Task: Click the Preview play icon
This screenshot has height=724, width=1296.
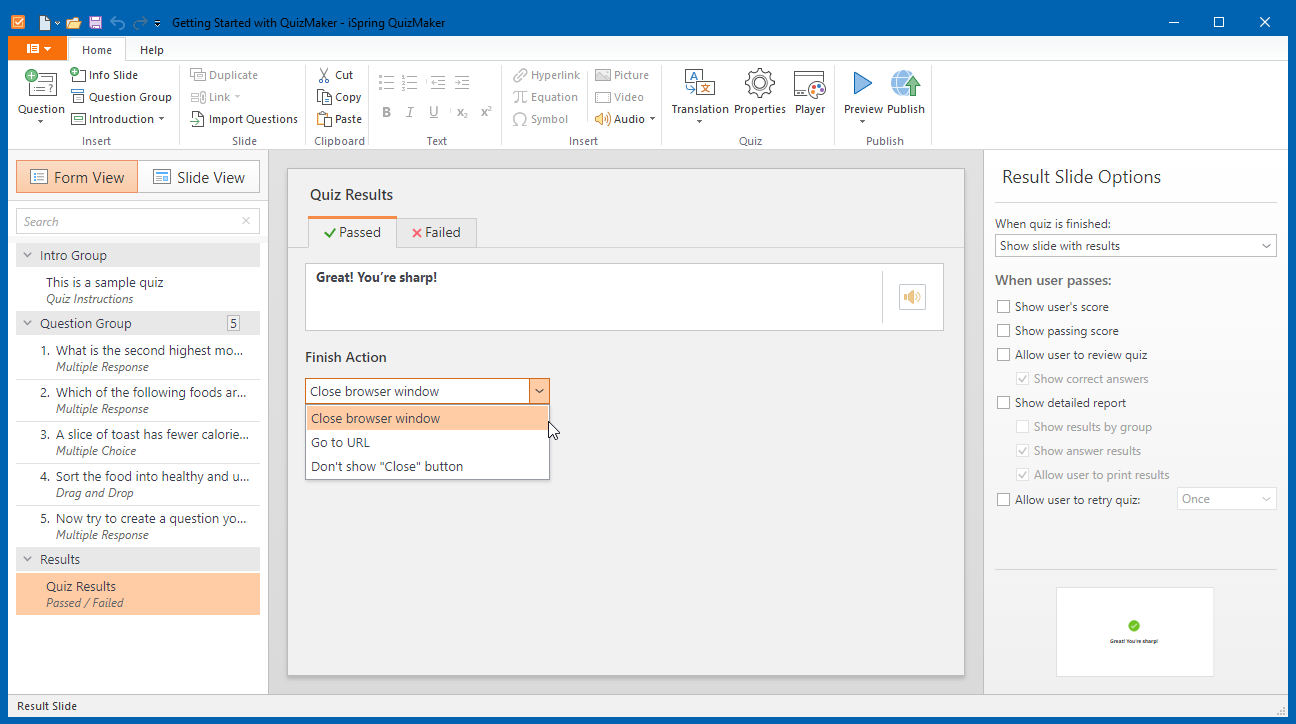Action: [x=862, y=85]
